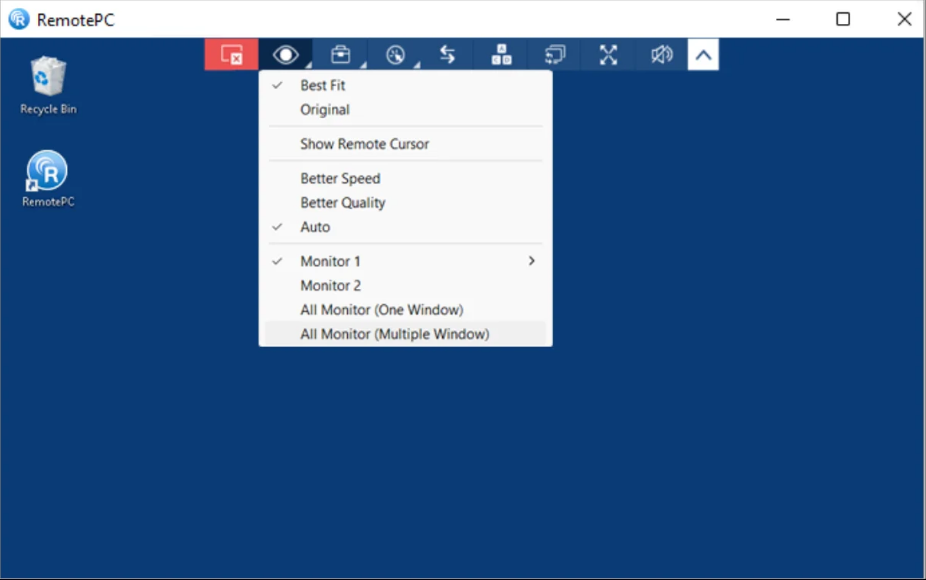Open the keyboard shortcuts keys icon

coord(501,55)
